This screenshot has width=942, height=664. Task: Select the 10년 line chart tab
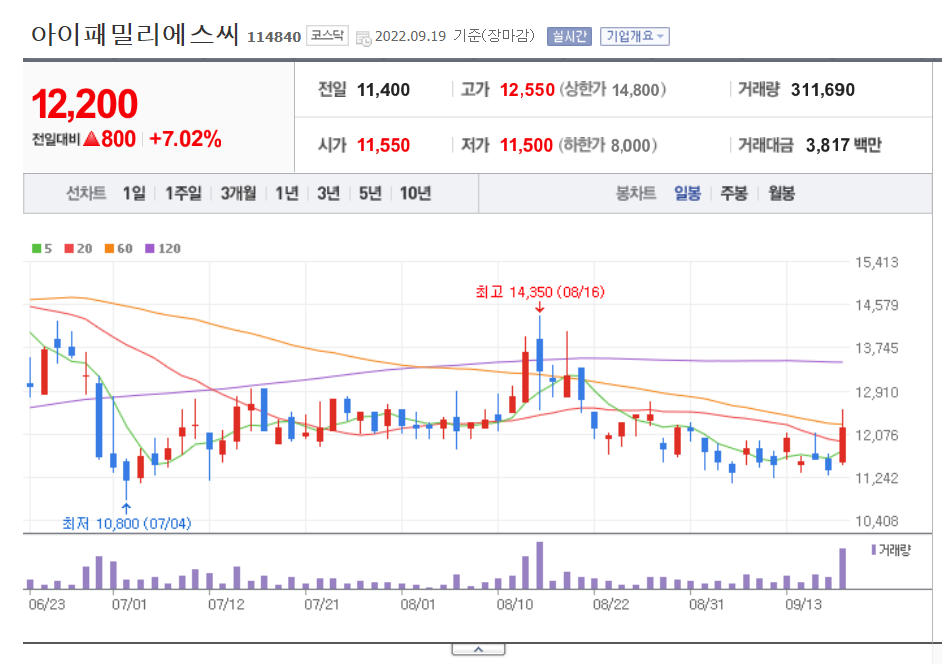[x=415, y=193]
